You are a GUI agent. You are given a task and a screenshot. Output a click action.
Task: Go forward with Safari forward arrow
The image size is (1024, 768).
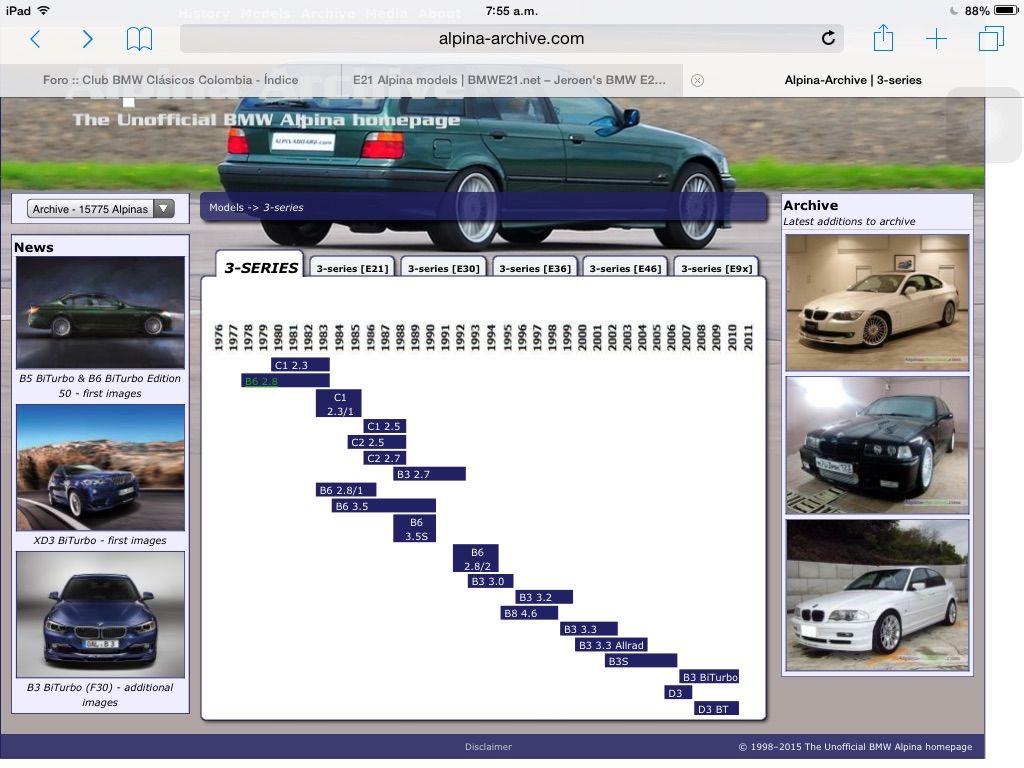87,39
